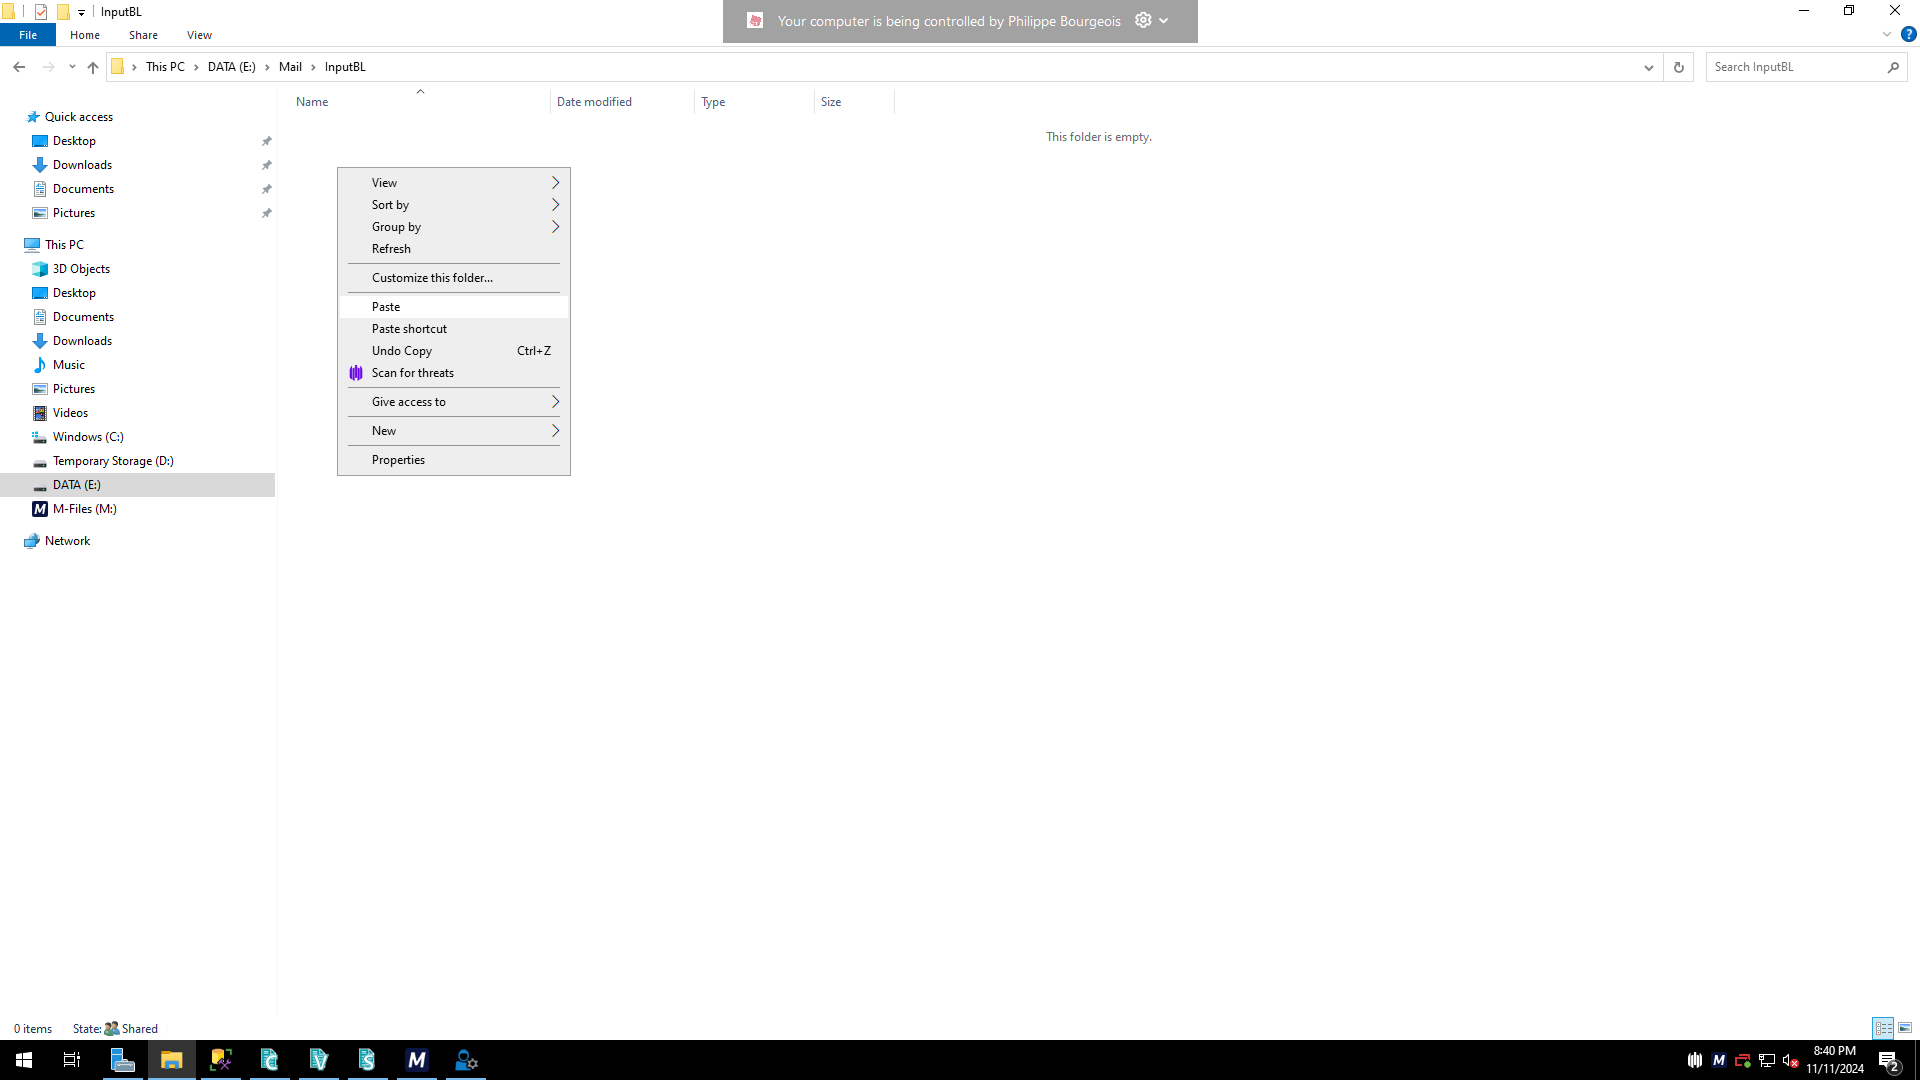
Task: Select 'This PC' in the address breadcrumb
Action: pos(165,67)
